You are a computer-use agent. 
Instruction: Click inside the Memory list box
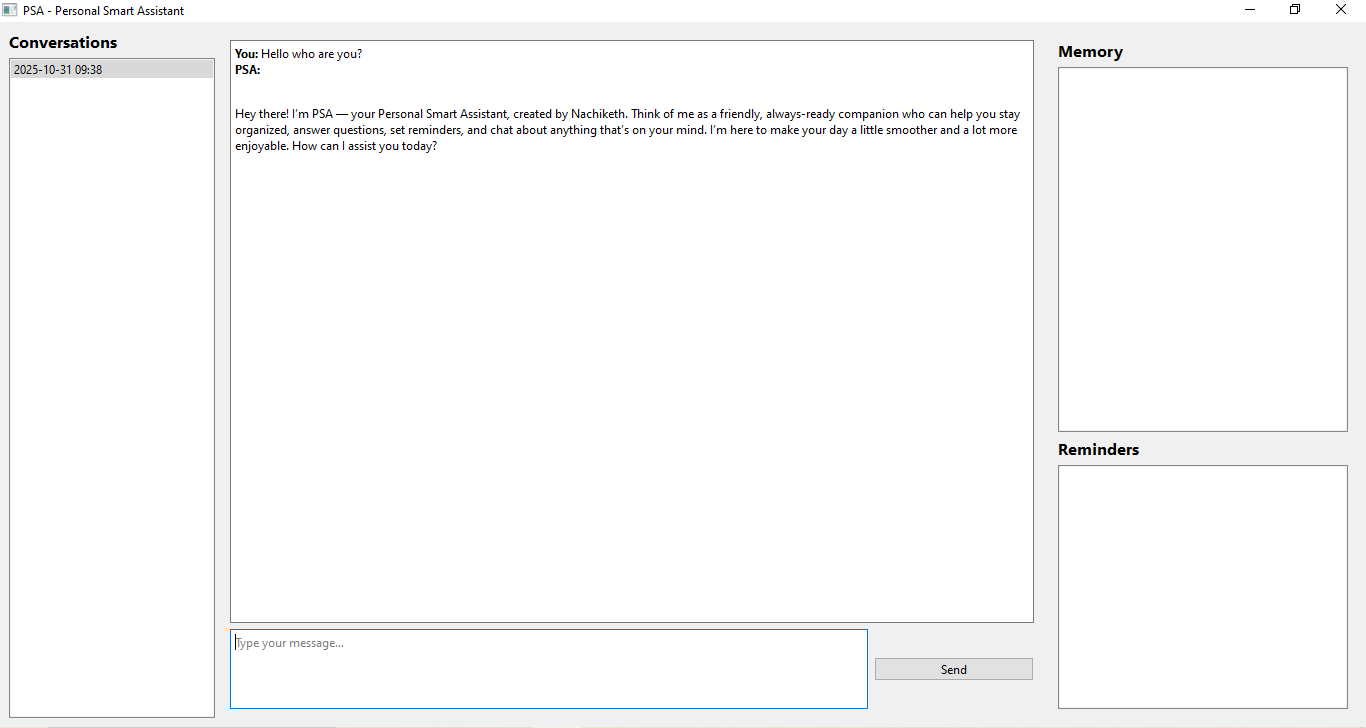point(1203,250)
